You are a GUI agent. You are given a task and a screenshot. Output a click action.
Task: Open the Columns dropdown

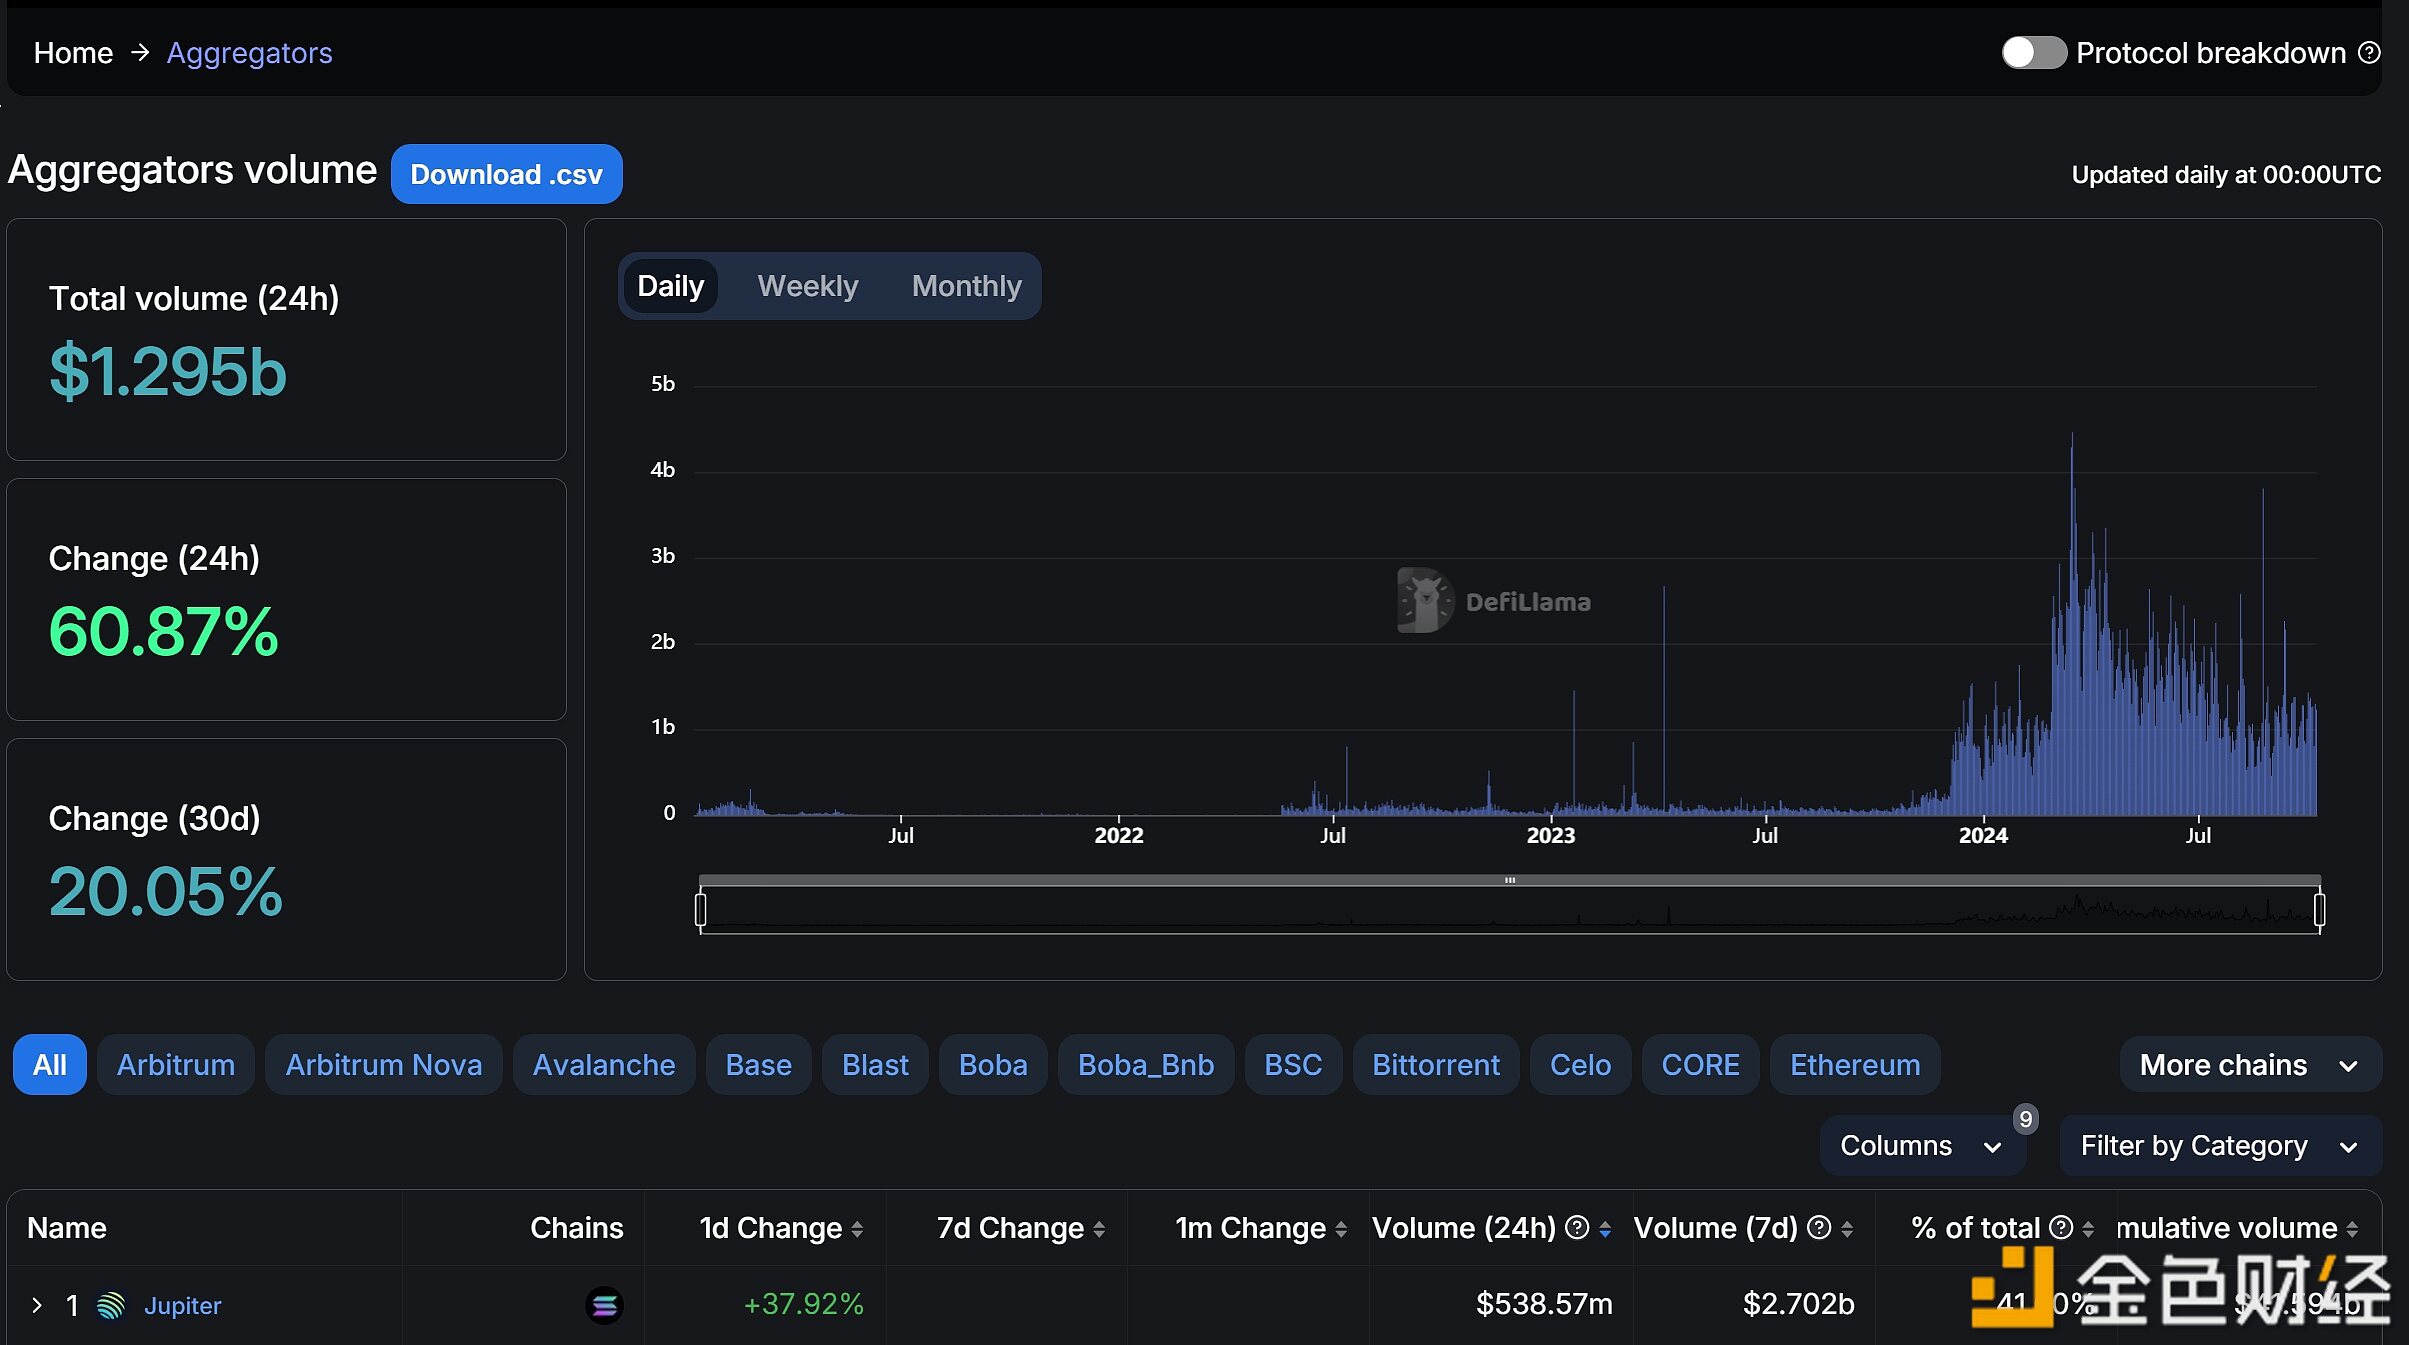(1922, 1146)
